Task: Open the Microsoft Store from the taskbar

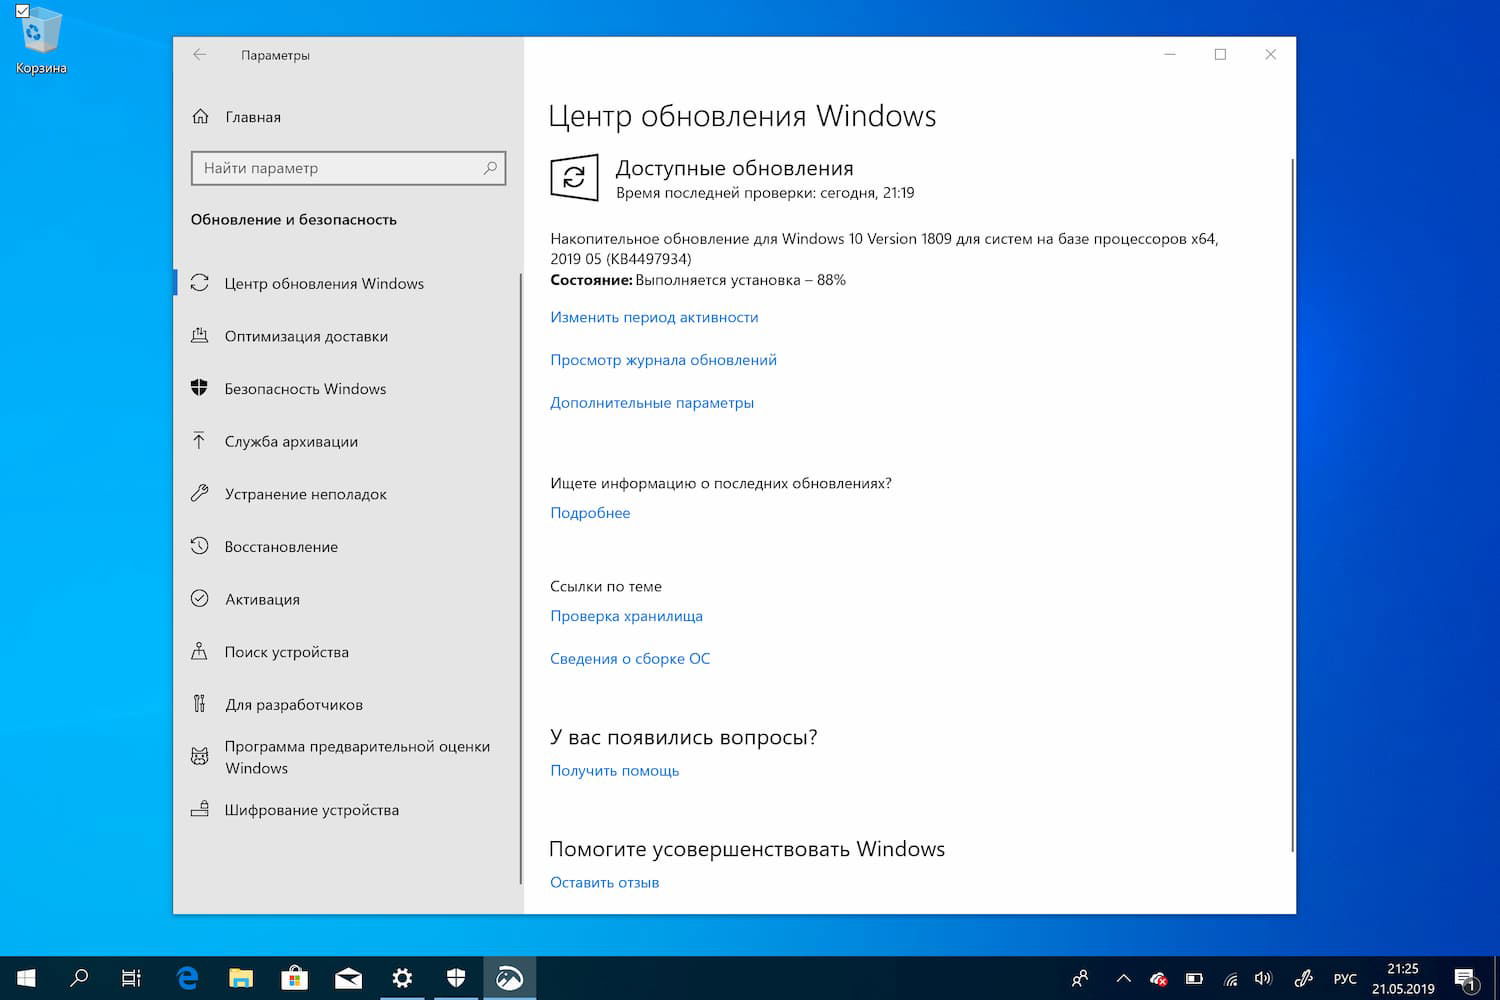Action: coord(294,977)
